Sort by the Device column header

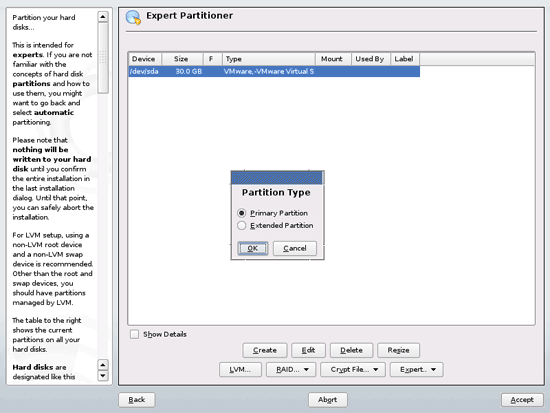coord(144,59)
